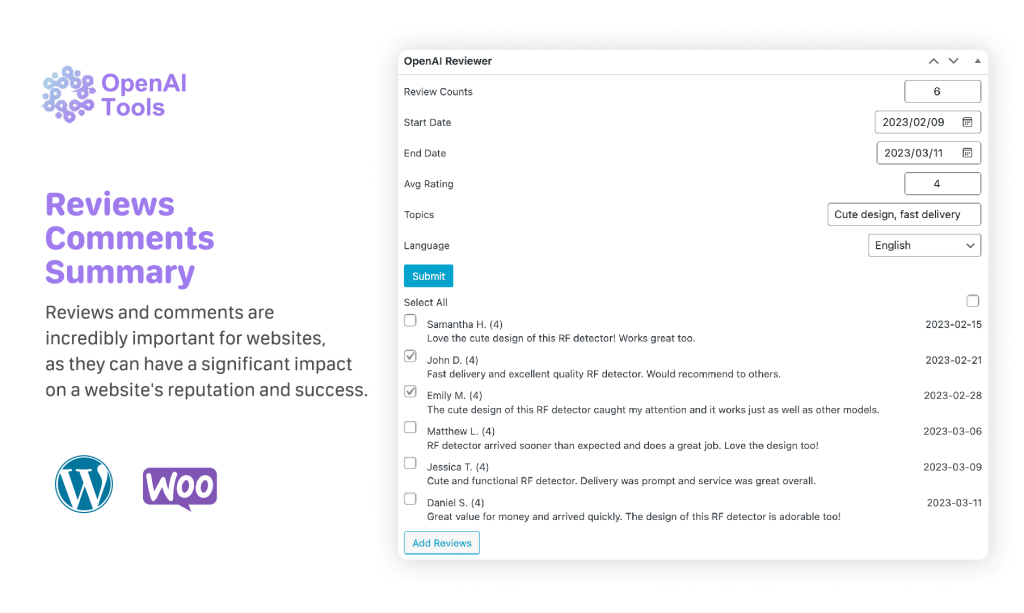Click the down arrow on OpenAI Reviewer header
Image resolution: width=1024 pixels, height=613 pixels.
click(x=952, y=60)
